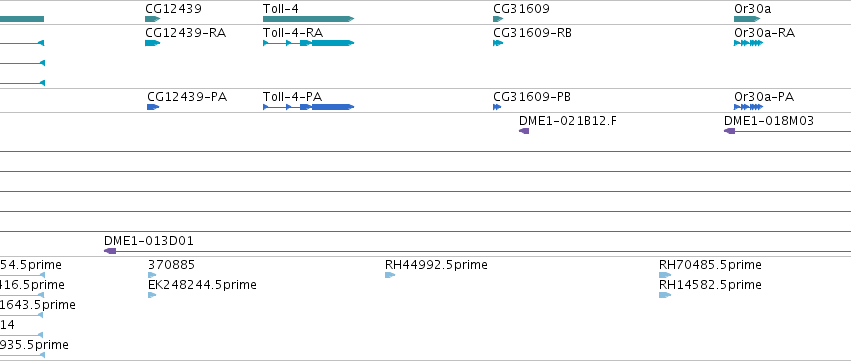Click the CG31609-PB protein arrow
This screenshot has width=851, height=361.
pyautogui.click(x=497, y=107)
